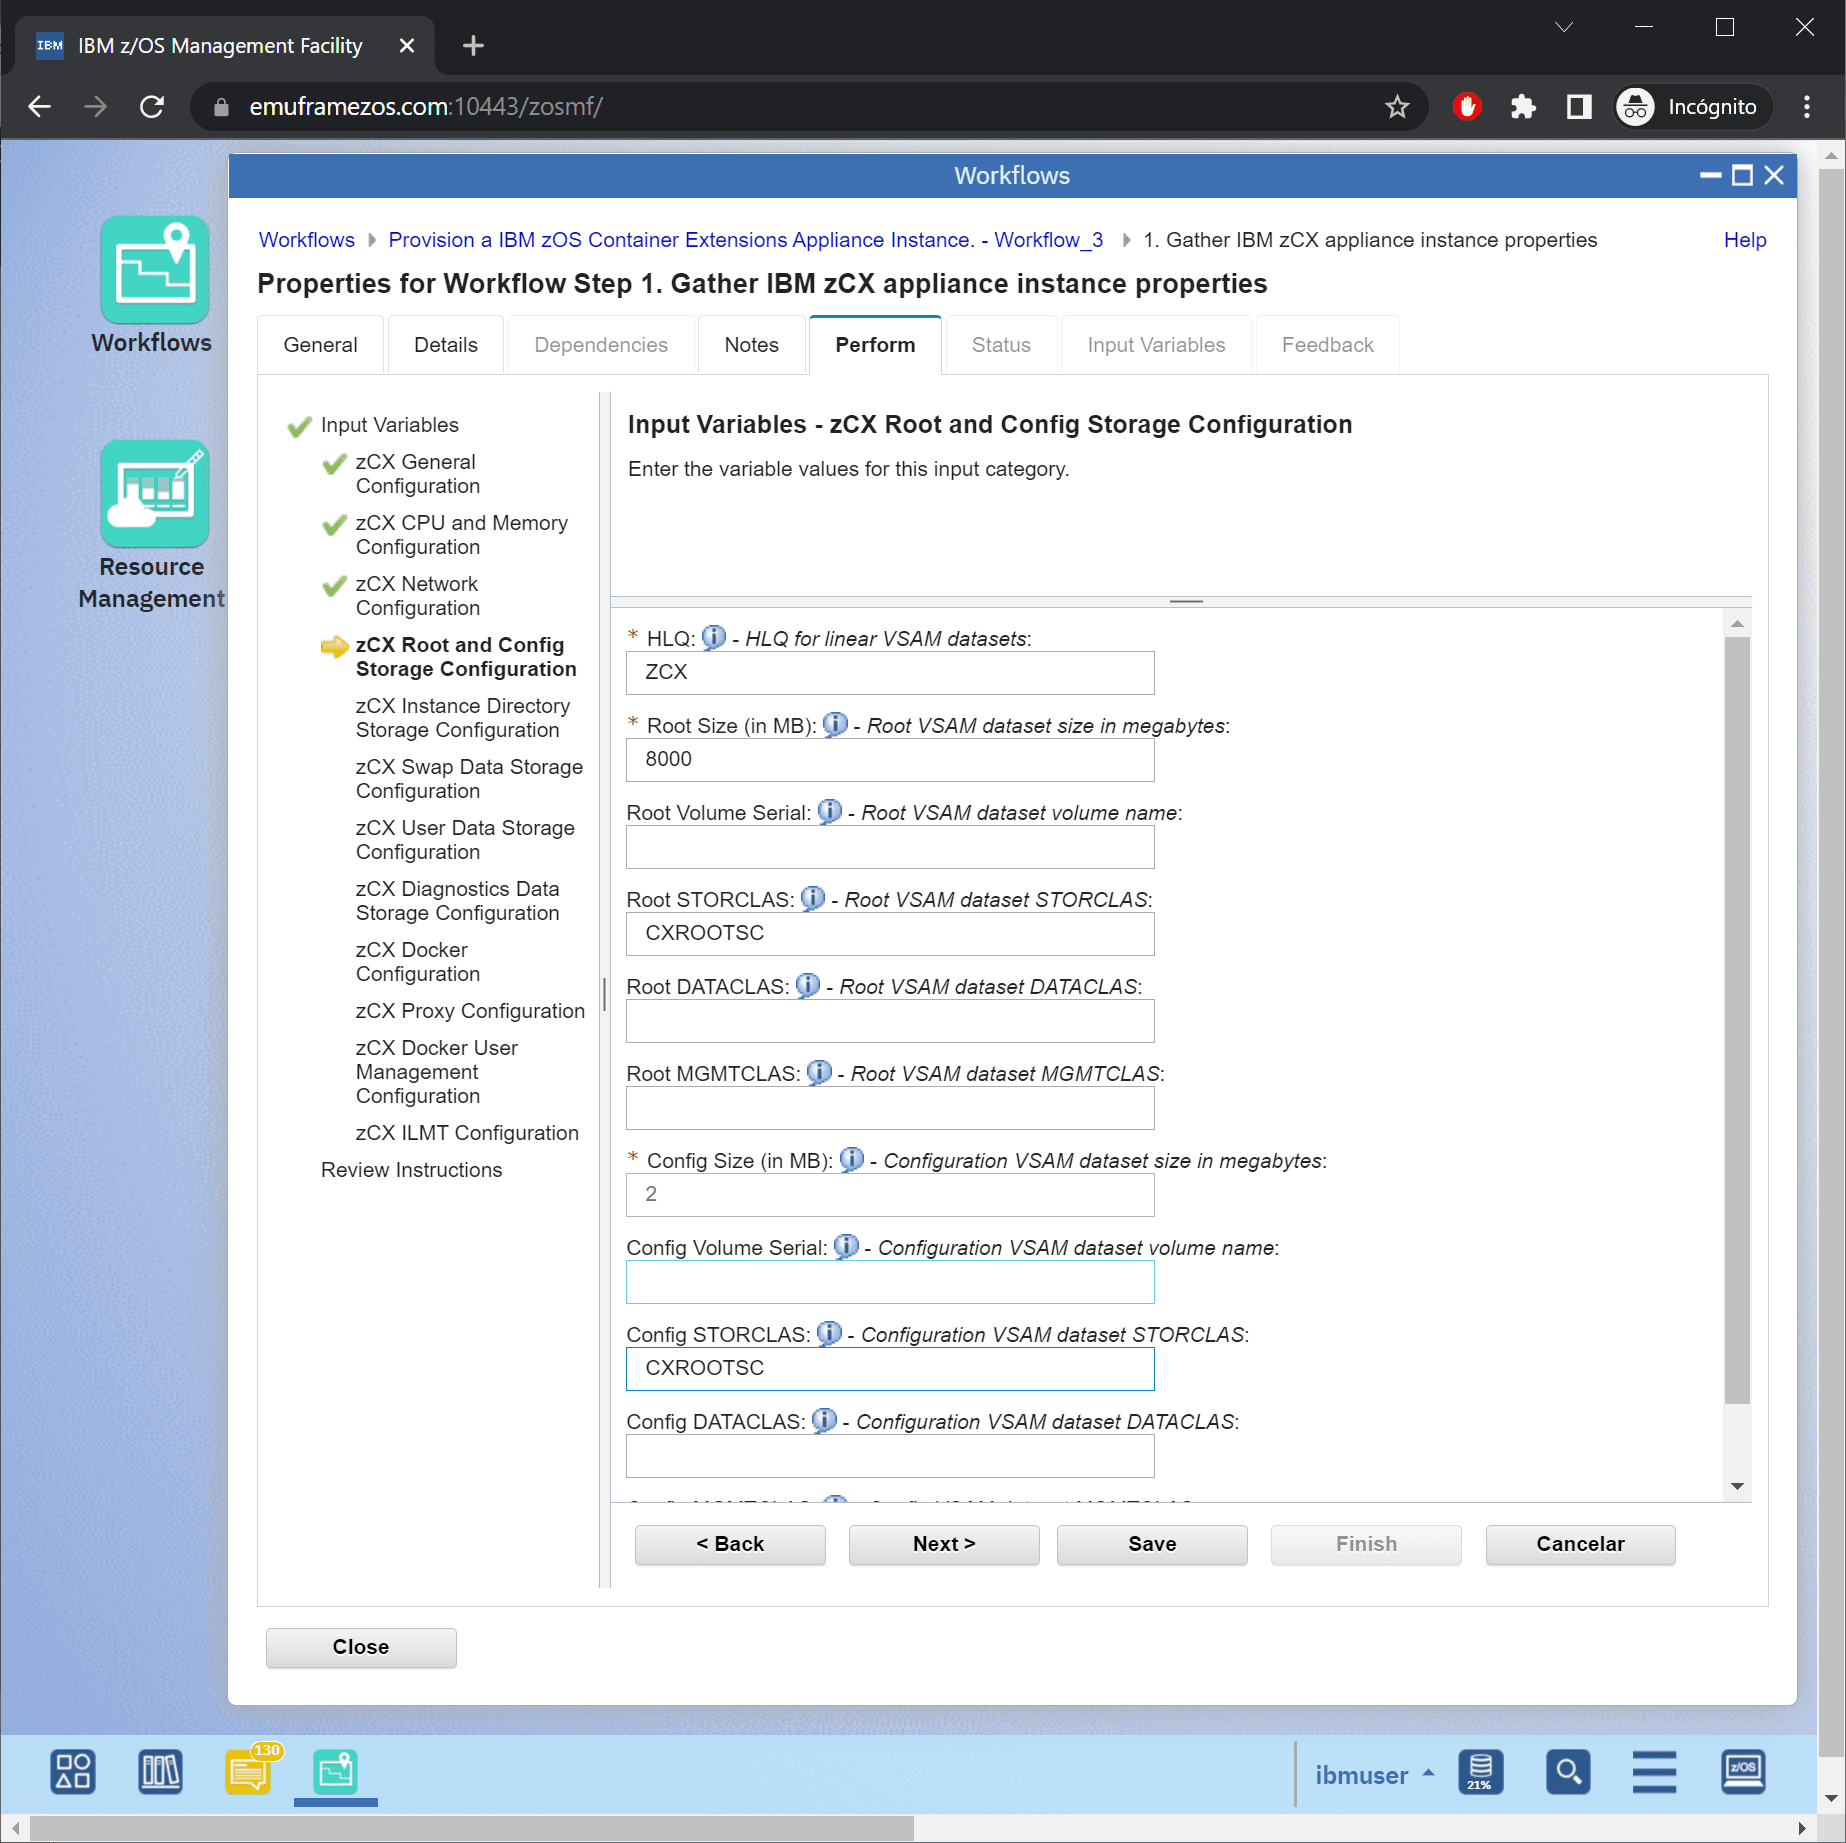This screenshot has width=1846, height=1843.
Task: Expand the ibmuser user menu
Action: click(x=1373, y=1775)
